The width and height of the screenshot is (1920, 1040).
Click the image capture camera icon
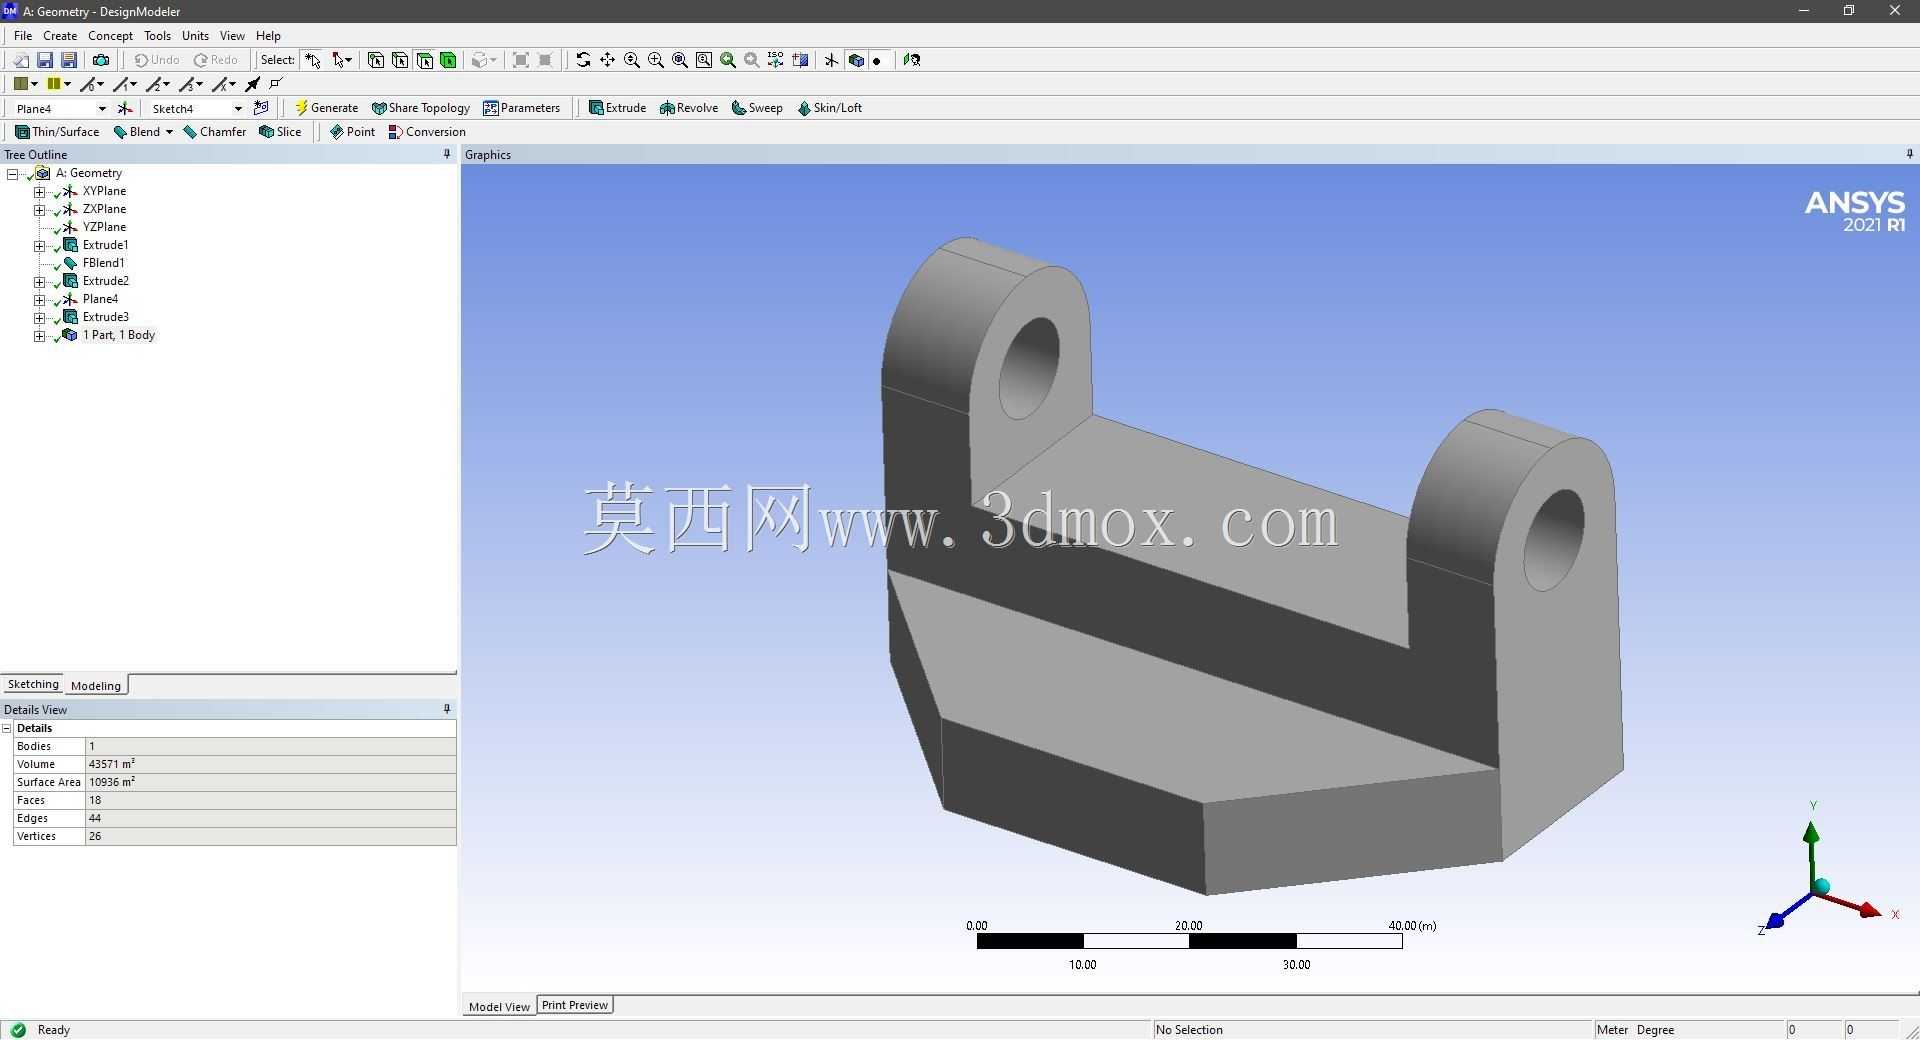tap(100, 60)
